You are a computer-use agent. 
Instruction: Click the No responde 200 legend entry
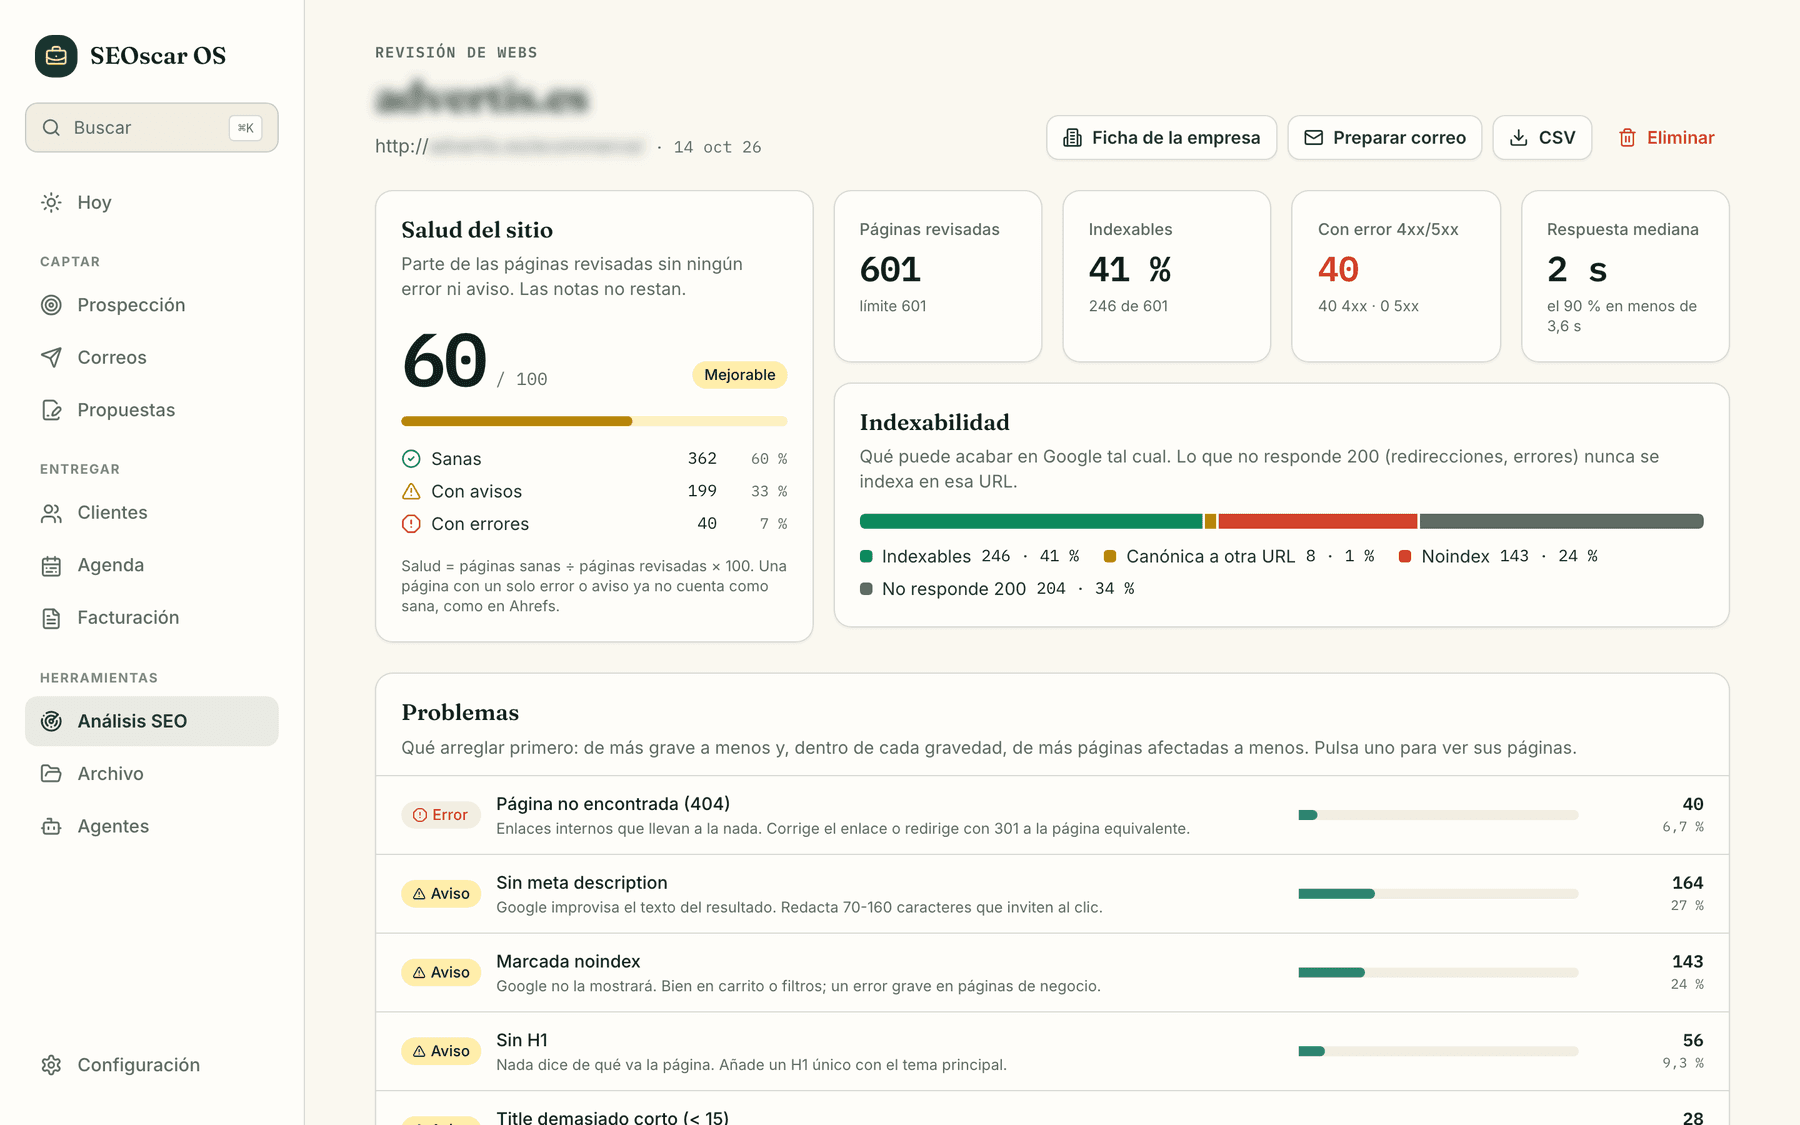coord(997,589)
